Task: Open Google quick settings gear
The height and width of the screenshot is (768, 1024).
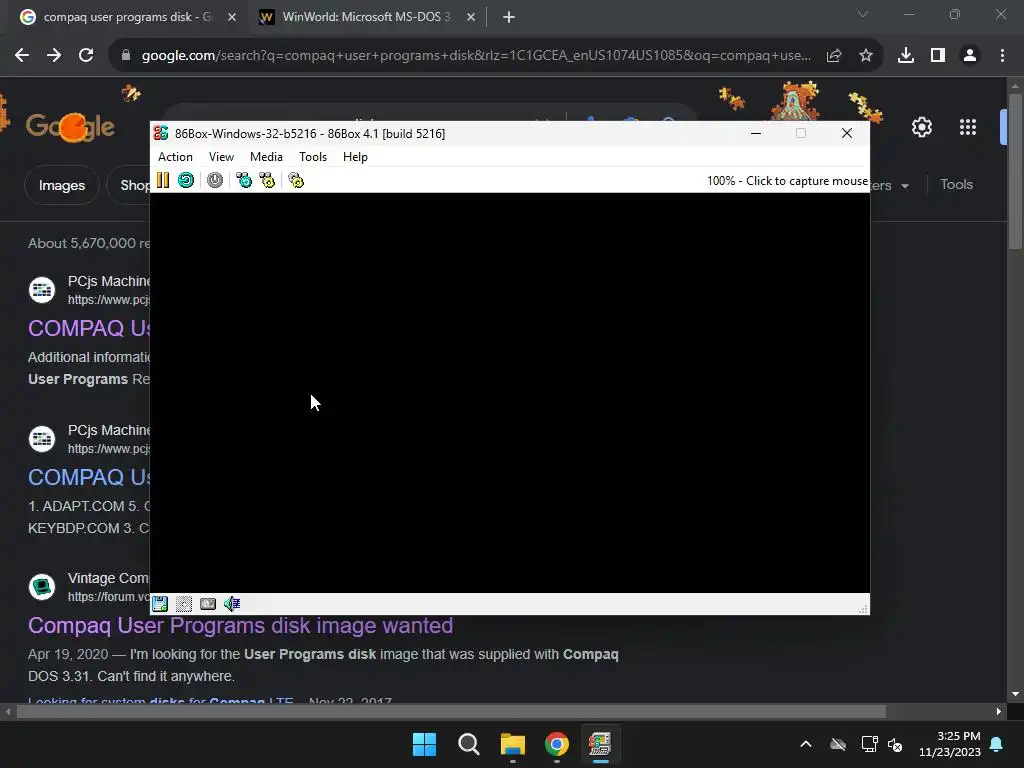Action: pyautogui.click(x=921, y=127)
